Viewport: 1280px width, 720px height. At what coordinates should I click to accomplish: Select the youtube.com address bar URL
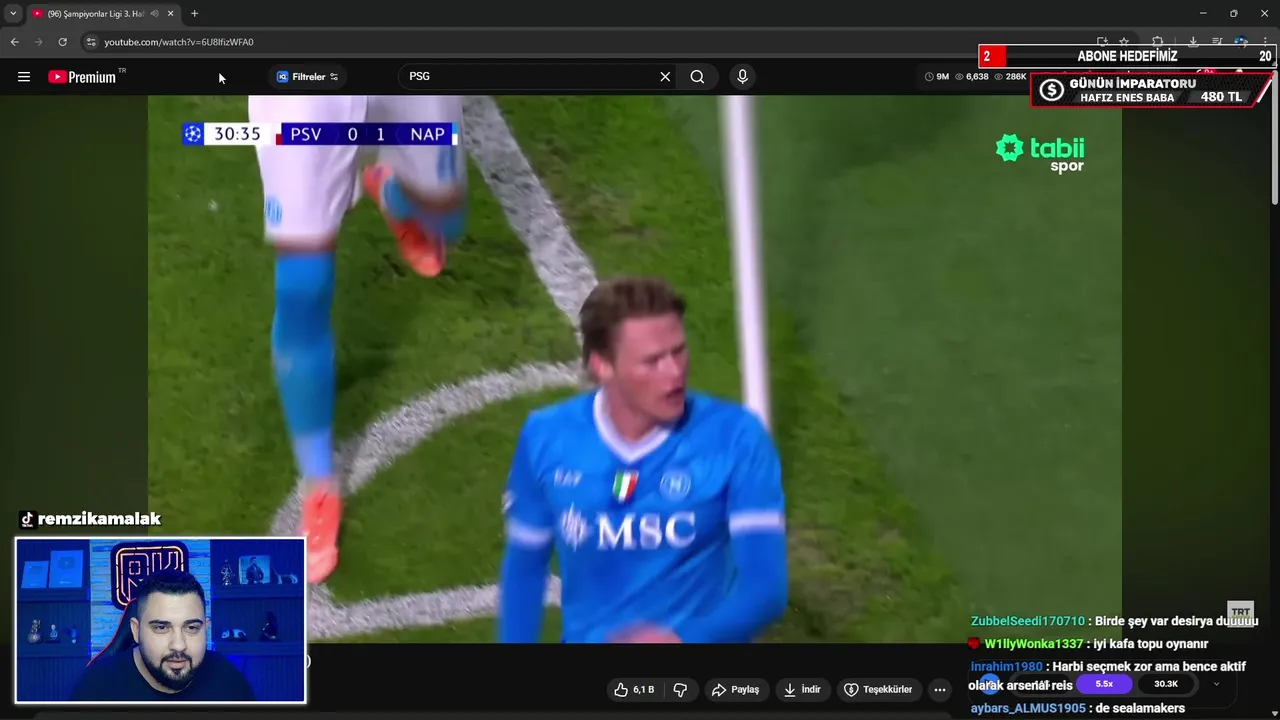pos(179,42)
